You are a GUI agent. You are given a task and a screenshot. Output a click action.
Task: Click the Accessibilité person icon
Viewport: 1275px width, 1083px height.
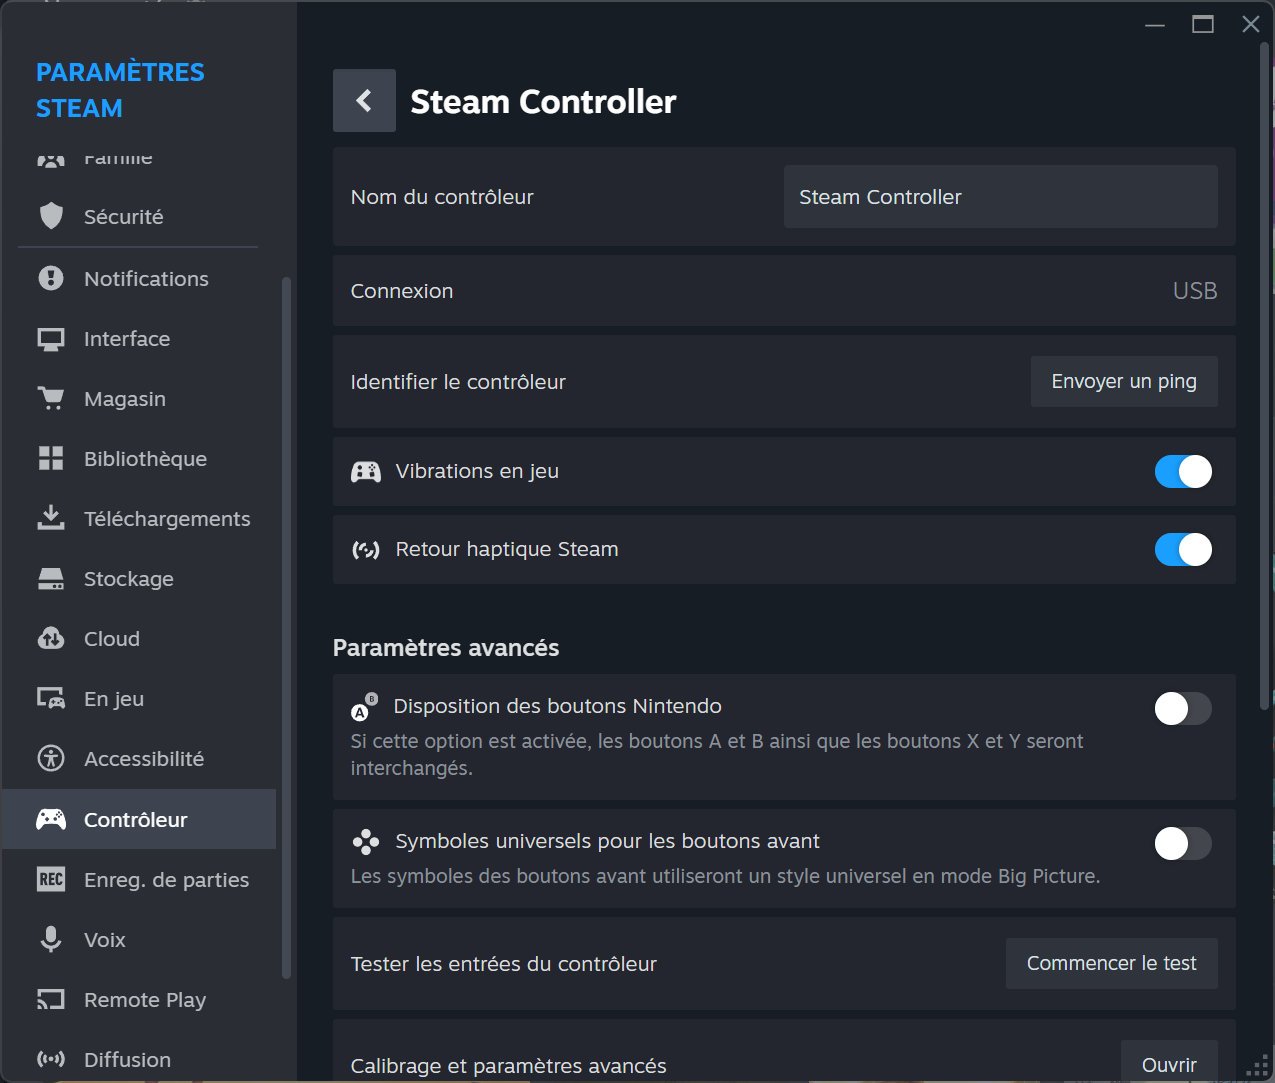point(51,758)
